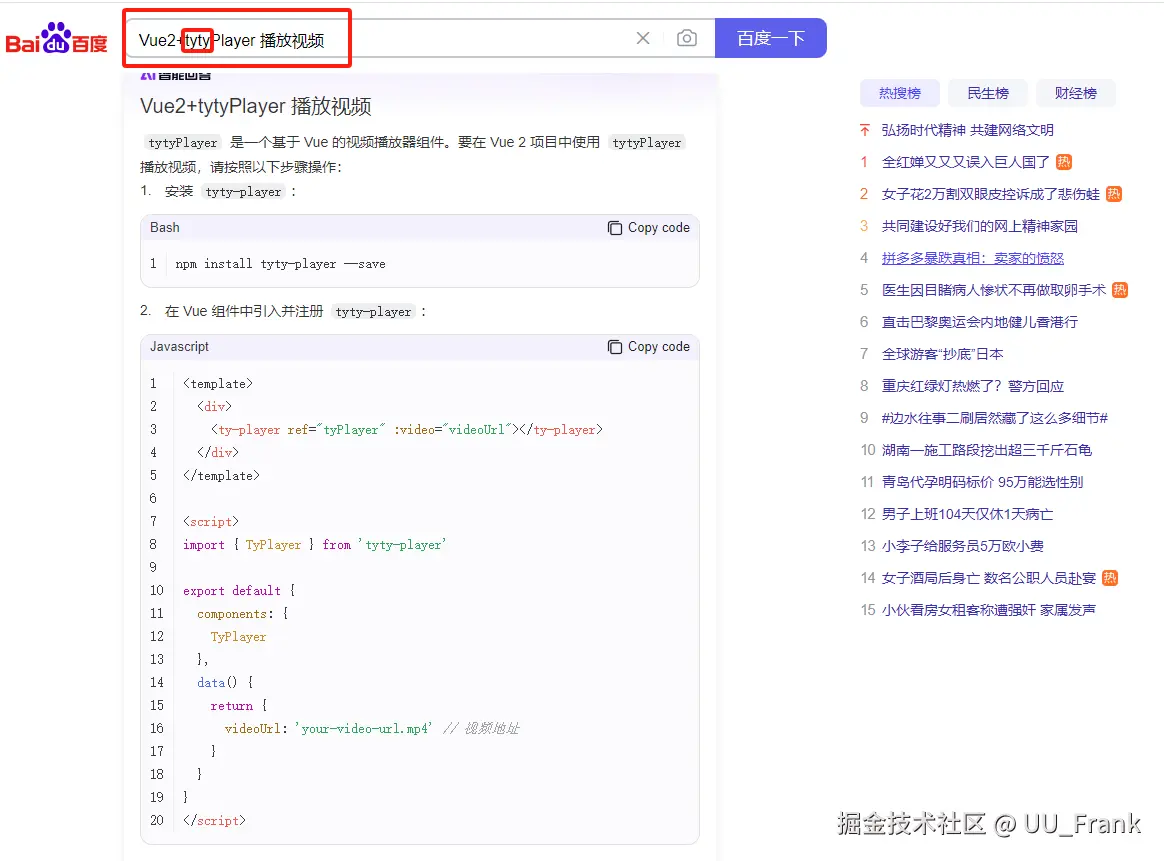
Task: Select the 热搜榜 tab
Action: (900, 93)
